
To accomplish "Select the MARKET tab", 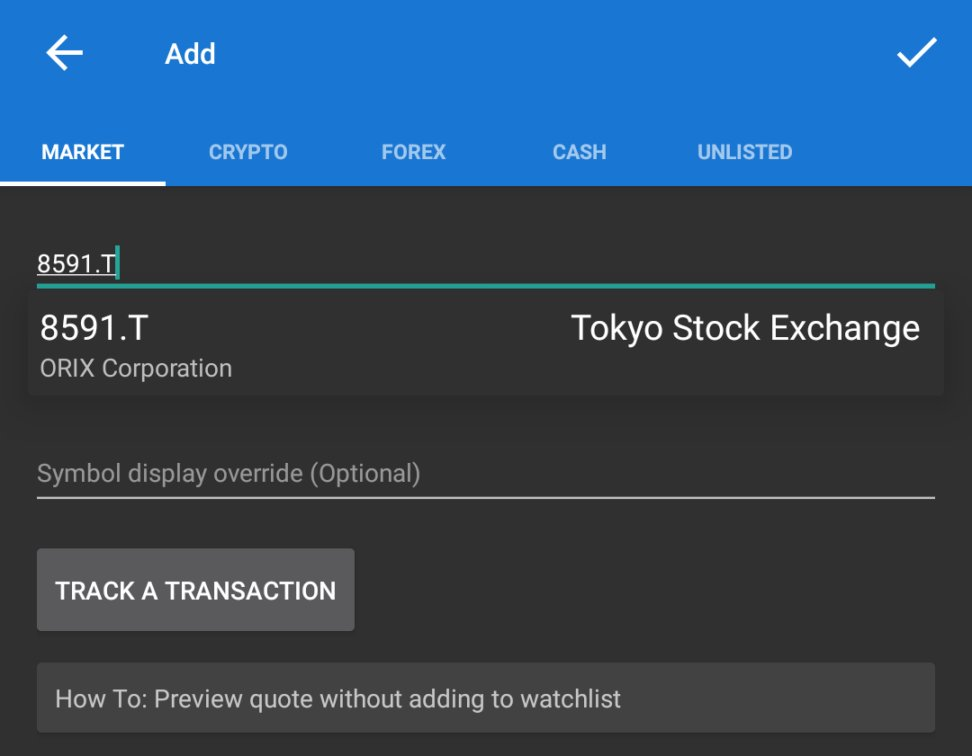I will tap(81, 152).
